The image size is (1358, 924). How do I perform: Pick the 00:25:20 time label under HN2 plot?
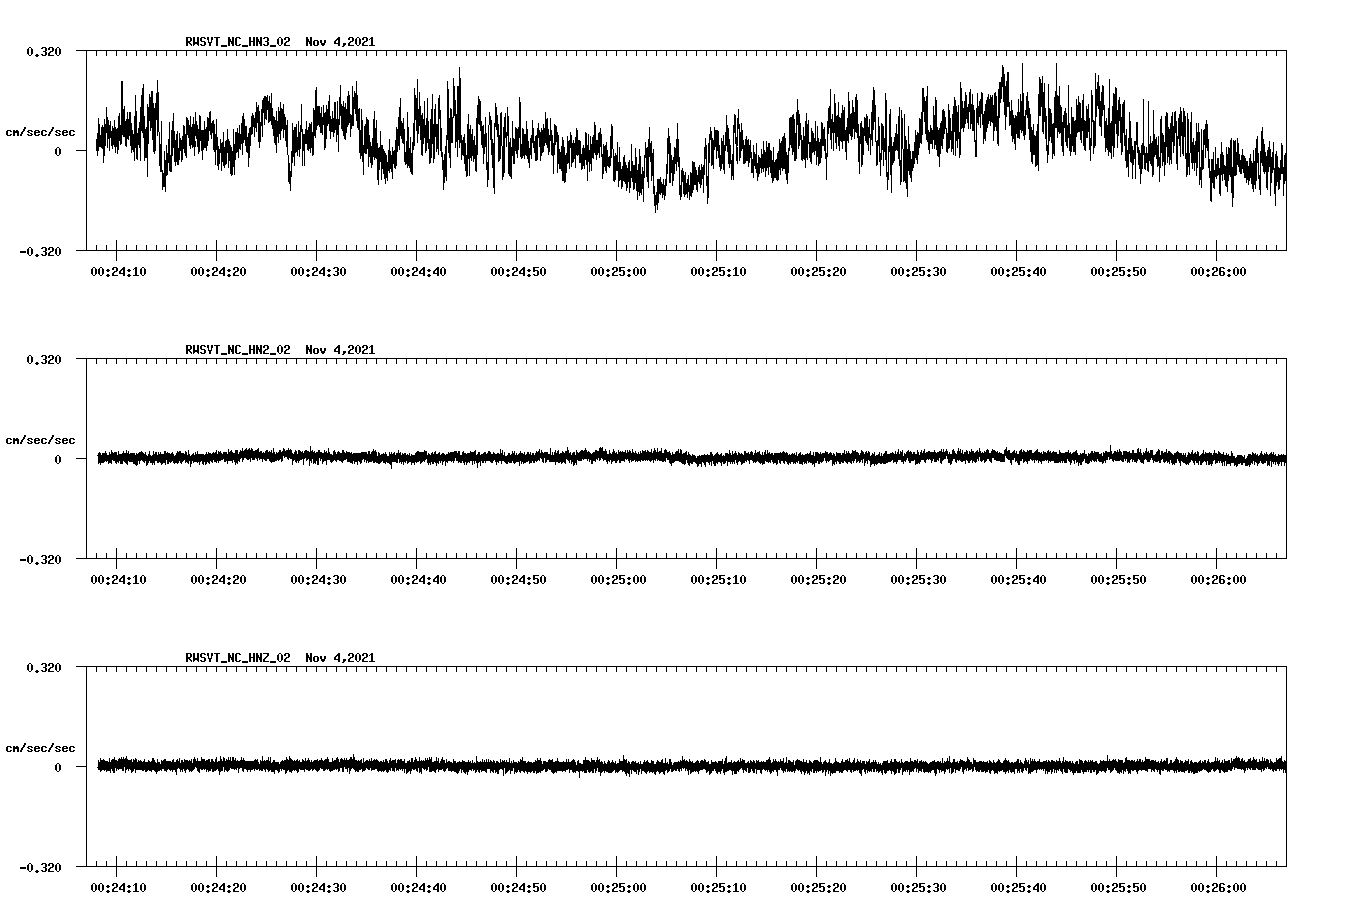(x=819, y=580)
